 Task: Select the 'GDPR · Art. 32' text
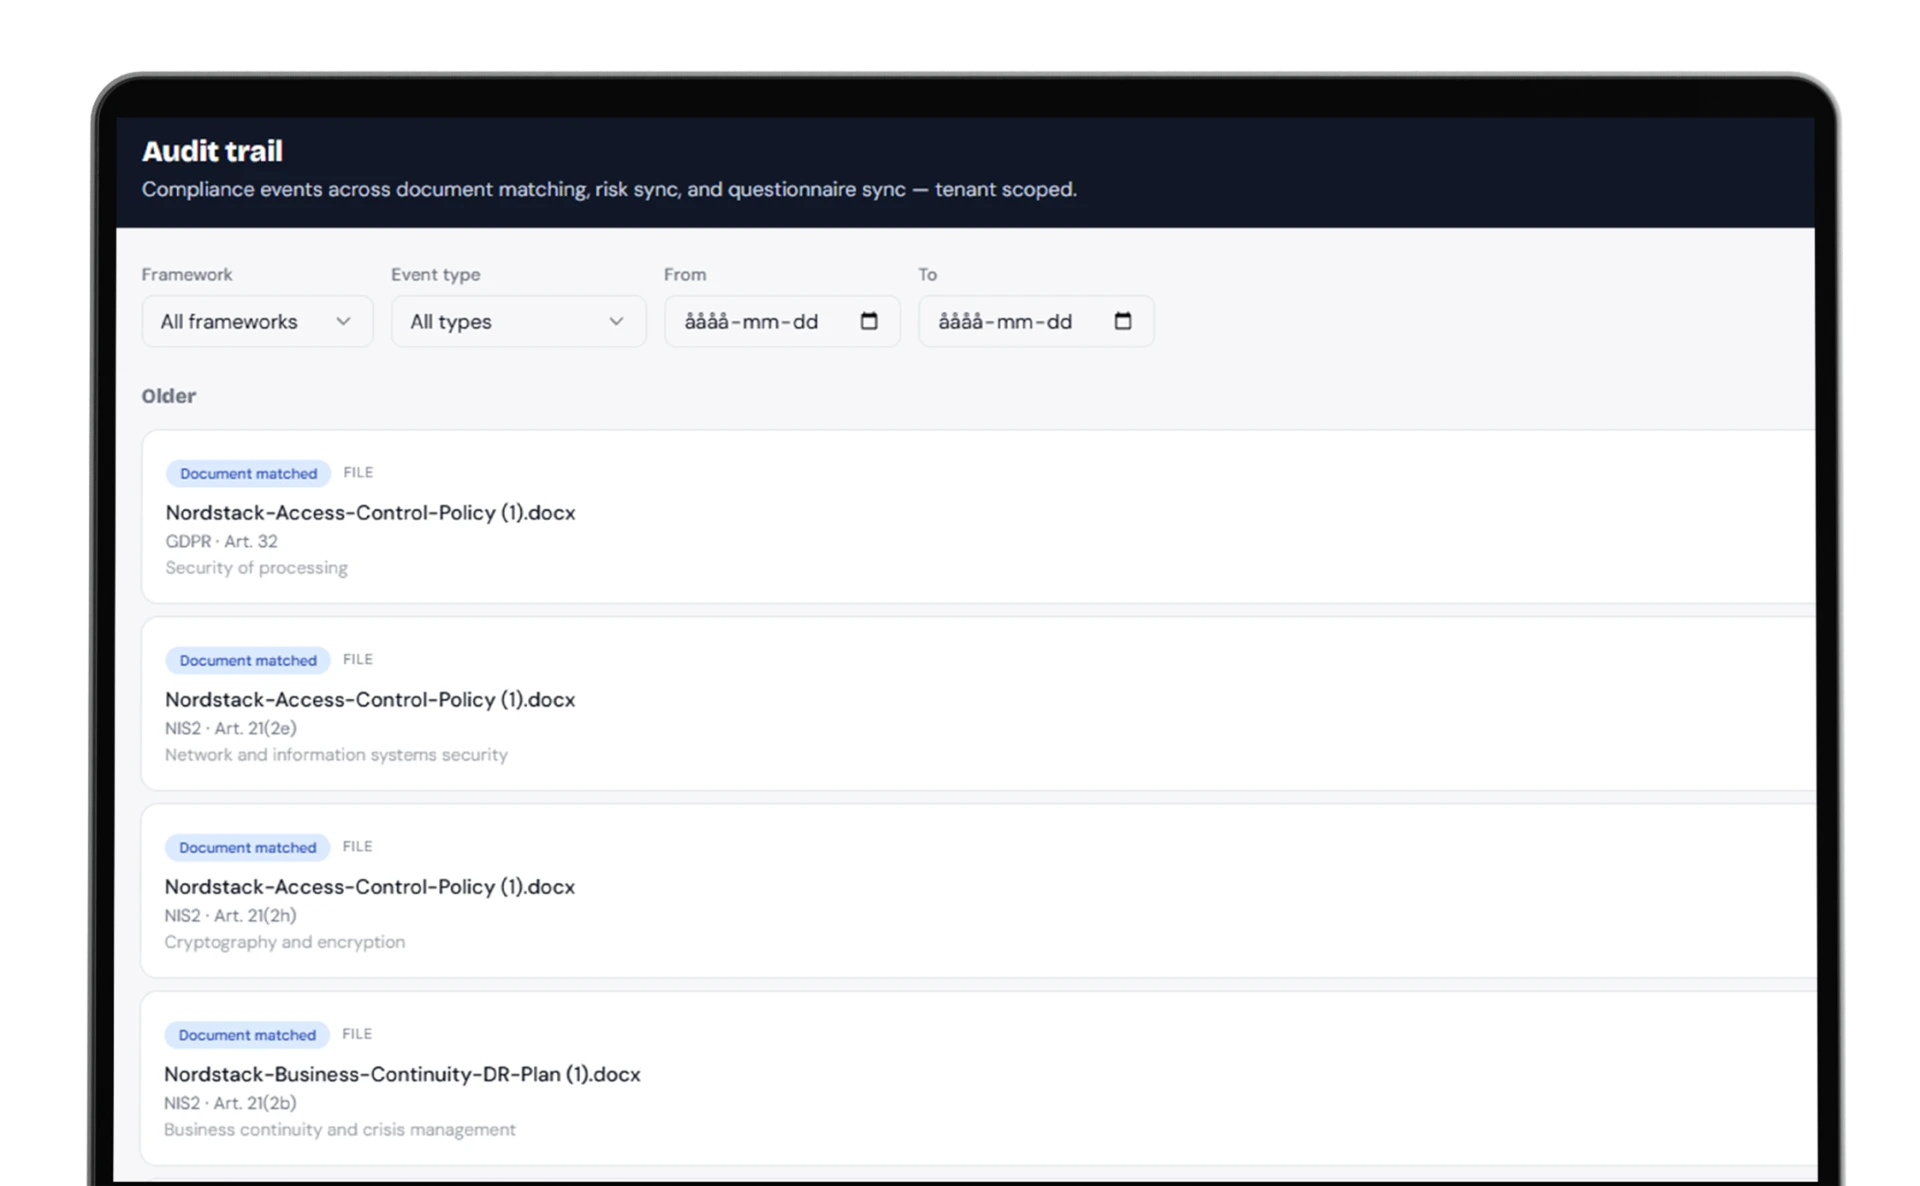[x=221, y=541]
